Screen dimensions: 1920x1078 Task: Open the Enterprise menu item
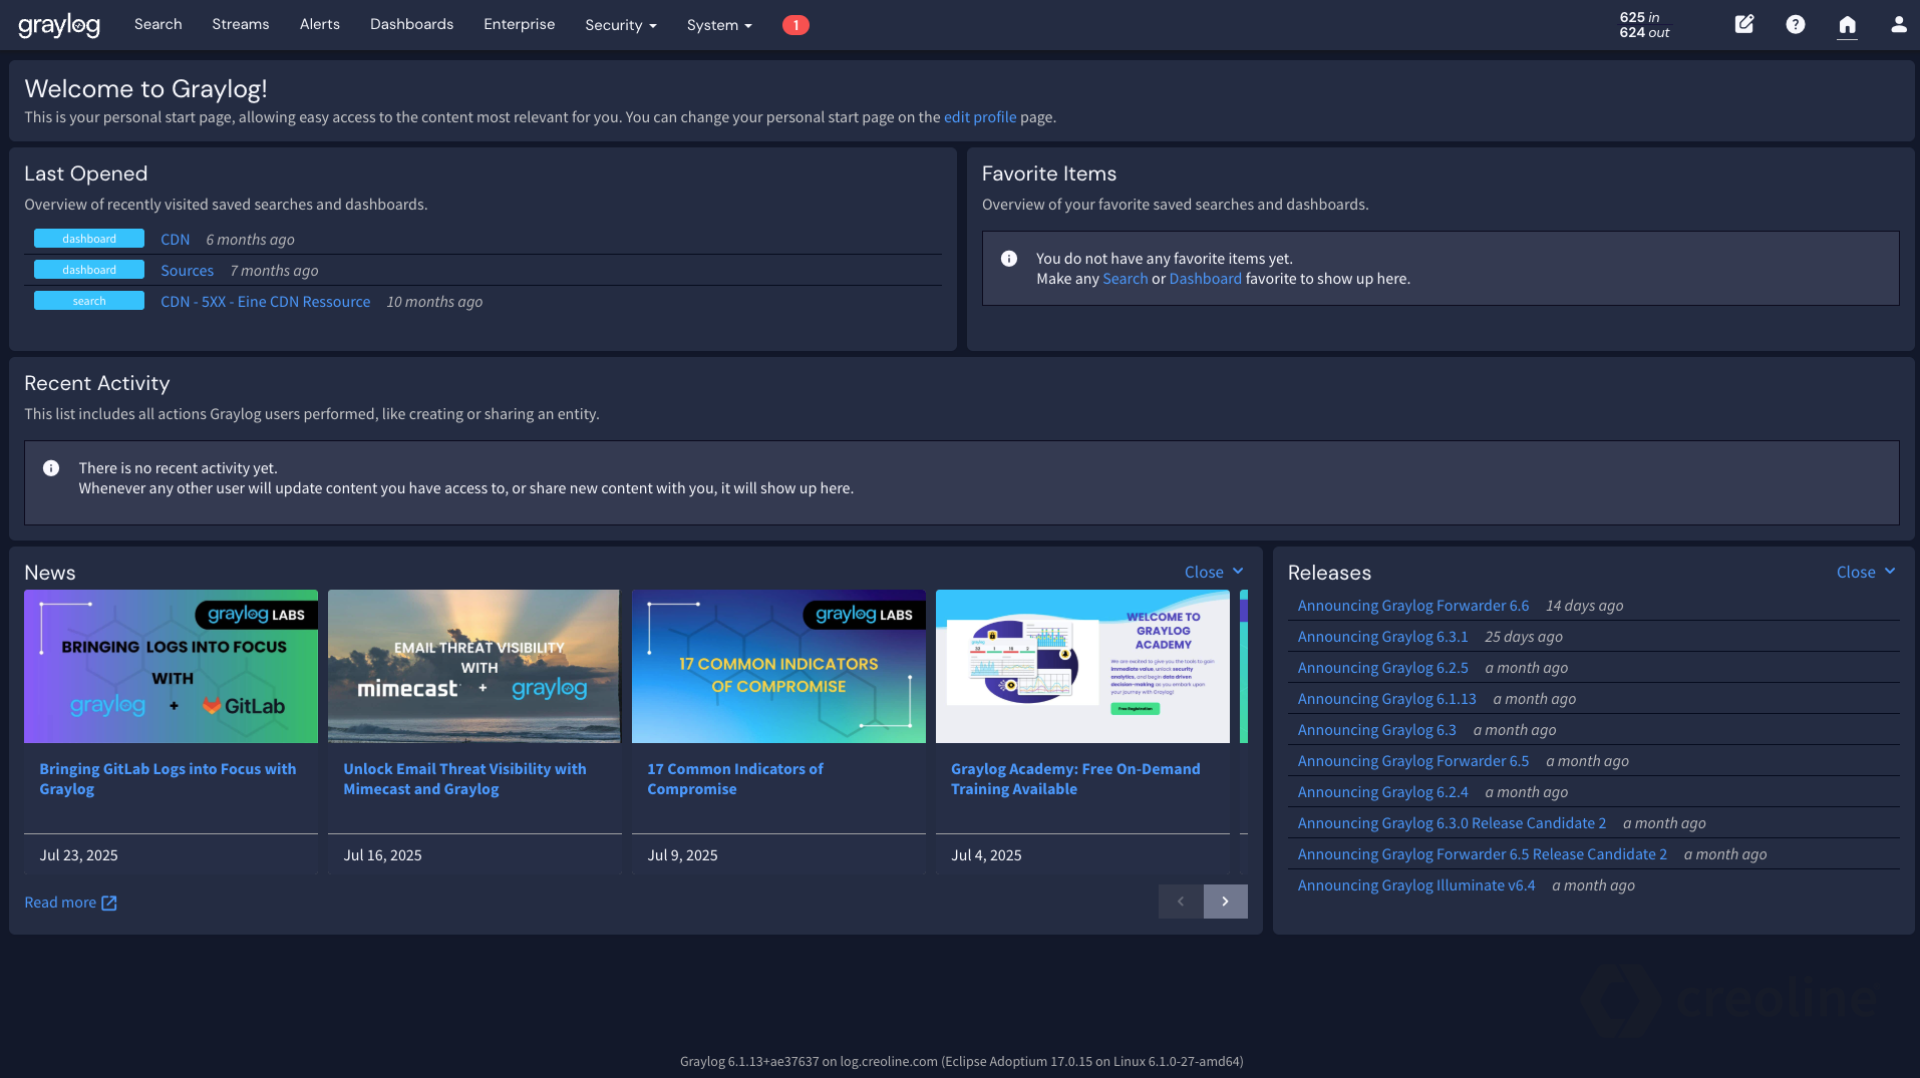(x=519, y=24)
